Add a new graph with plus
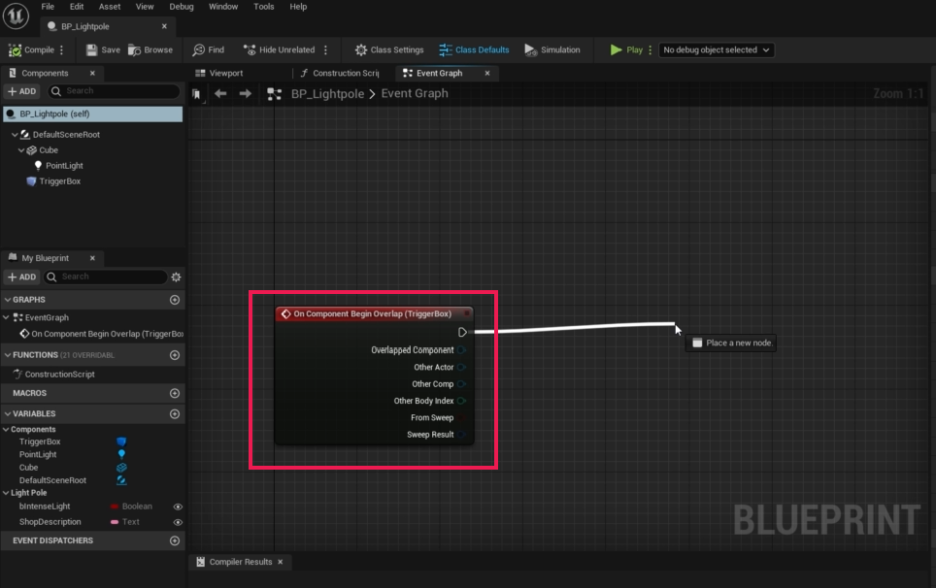The height and width of the screenshot is (588, 936). pos(174,300)
